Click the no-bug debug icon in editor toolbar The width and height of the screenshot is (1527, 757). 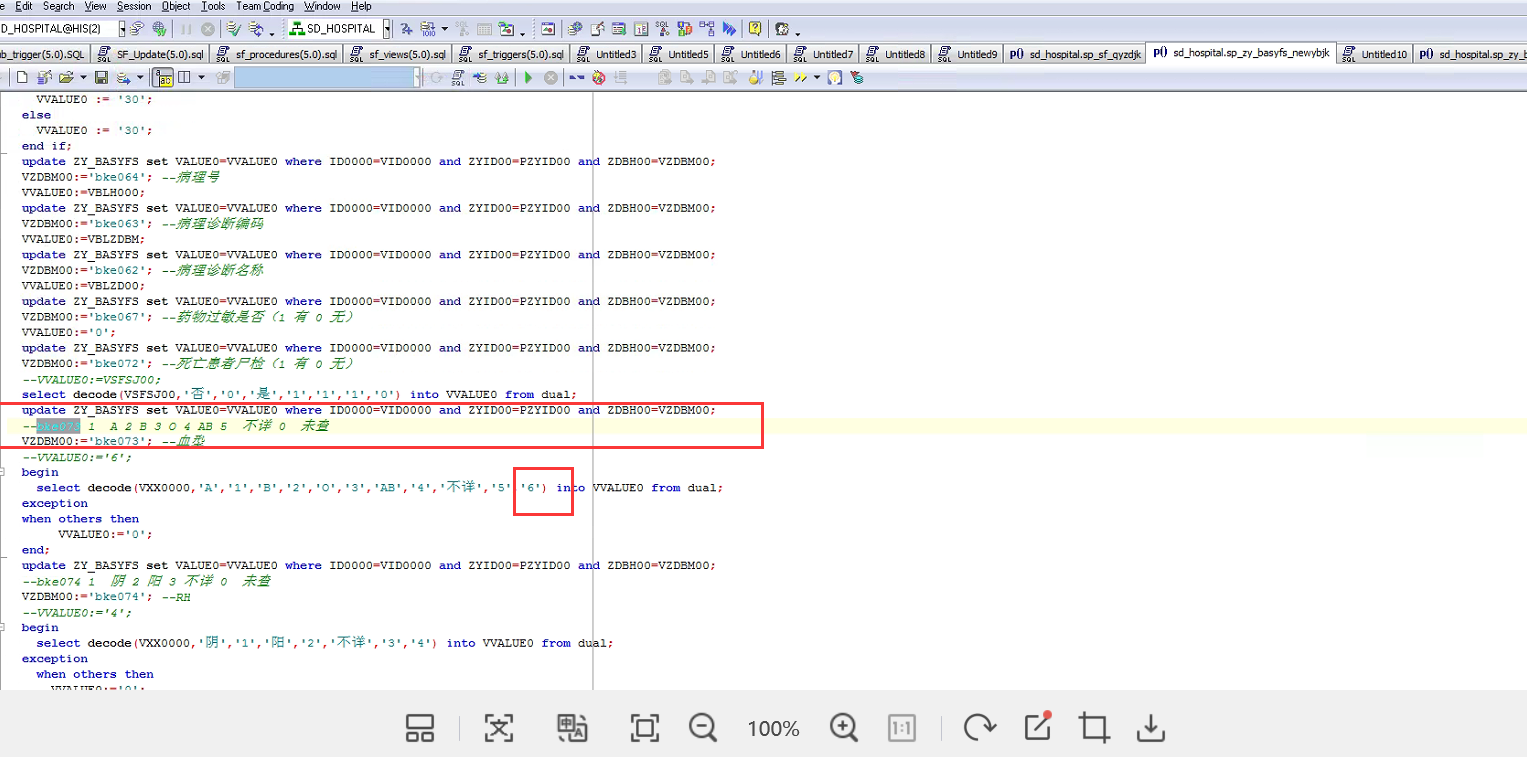[599, 77]
